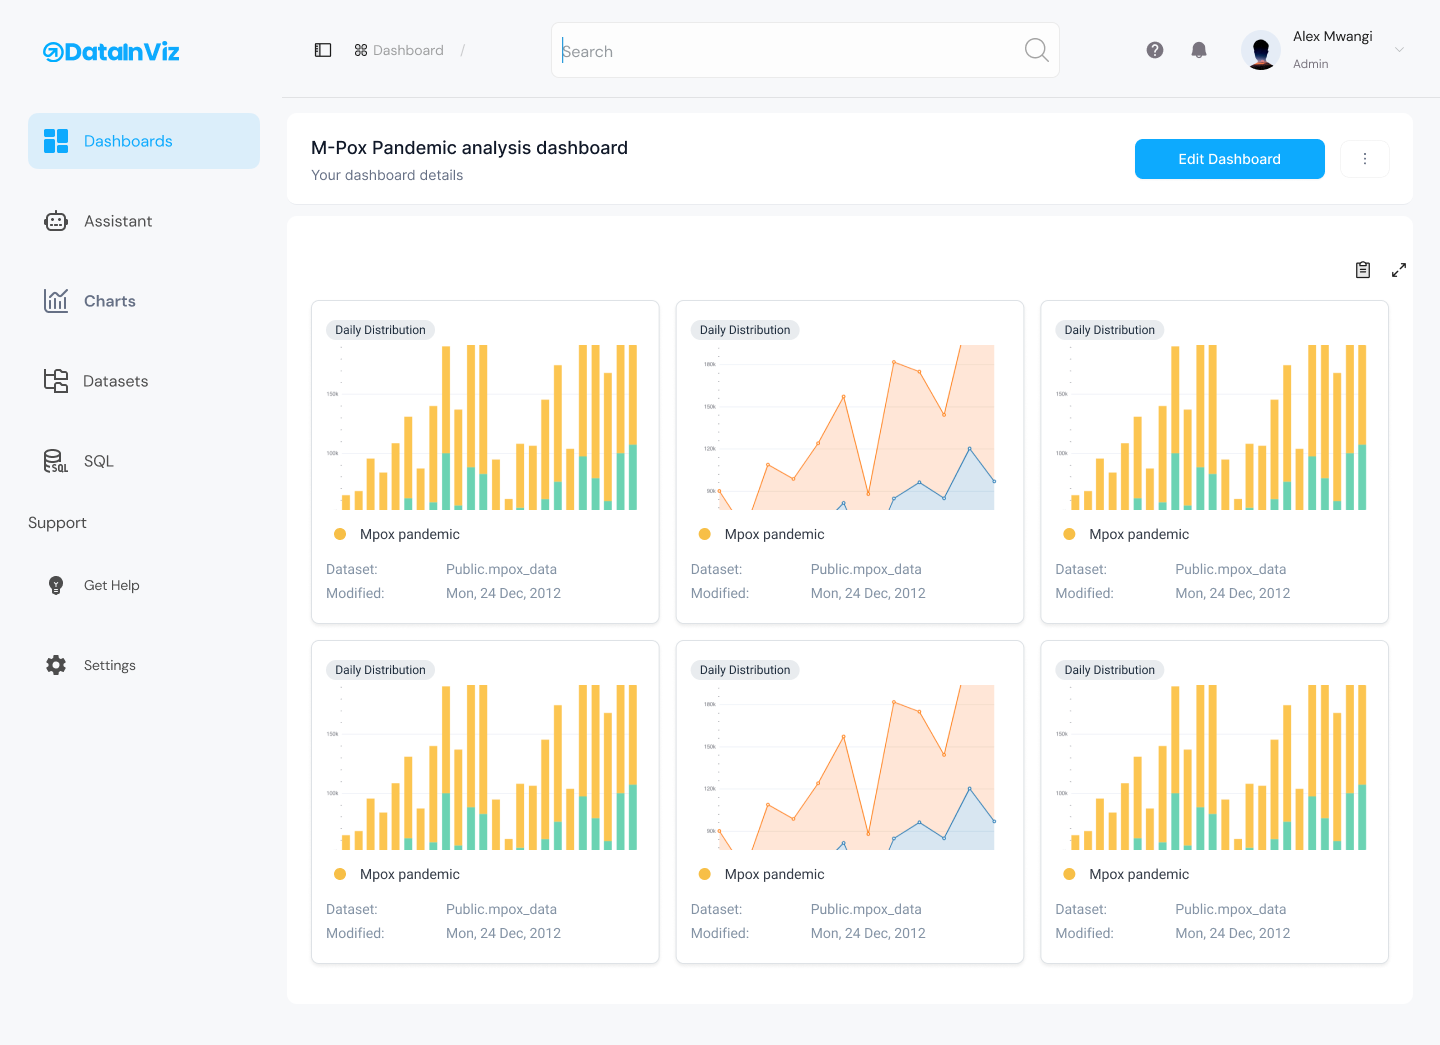Viewport: 1440px width, 1045px height.
Task: Open the three-dot menu beside Edit Dashboard
Action: (1364, 158)
